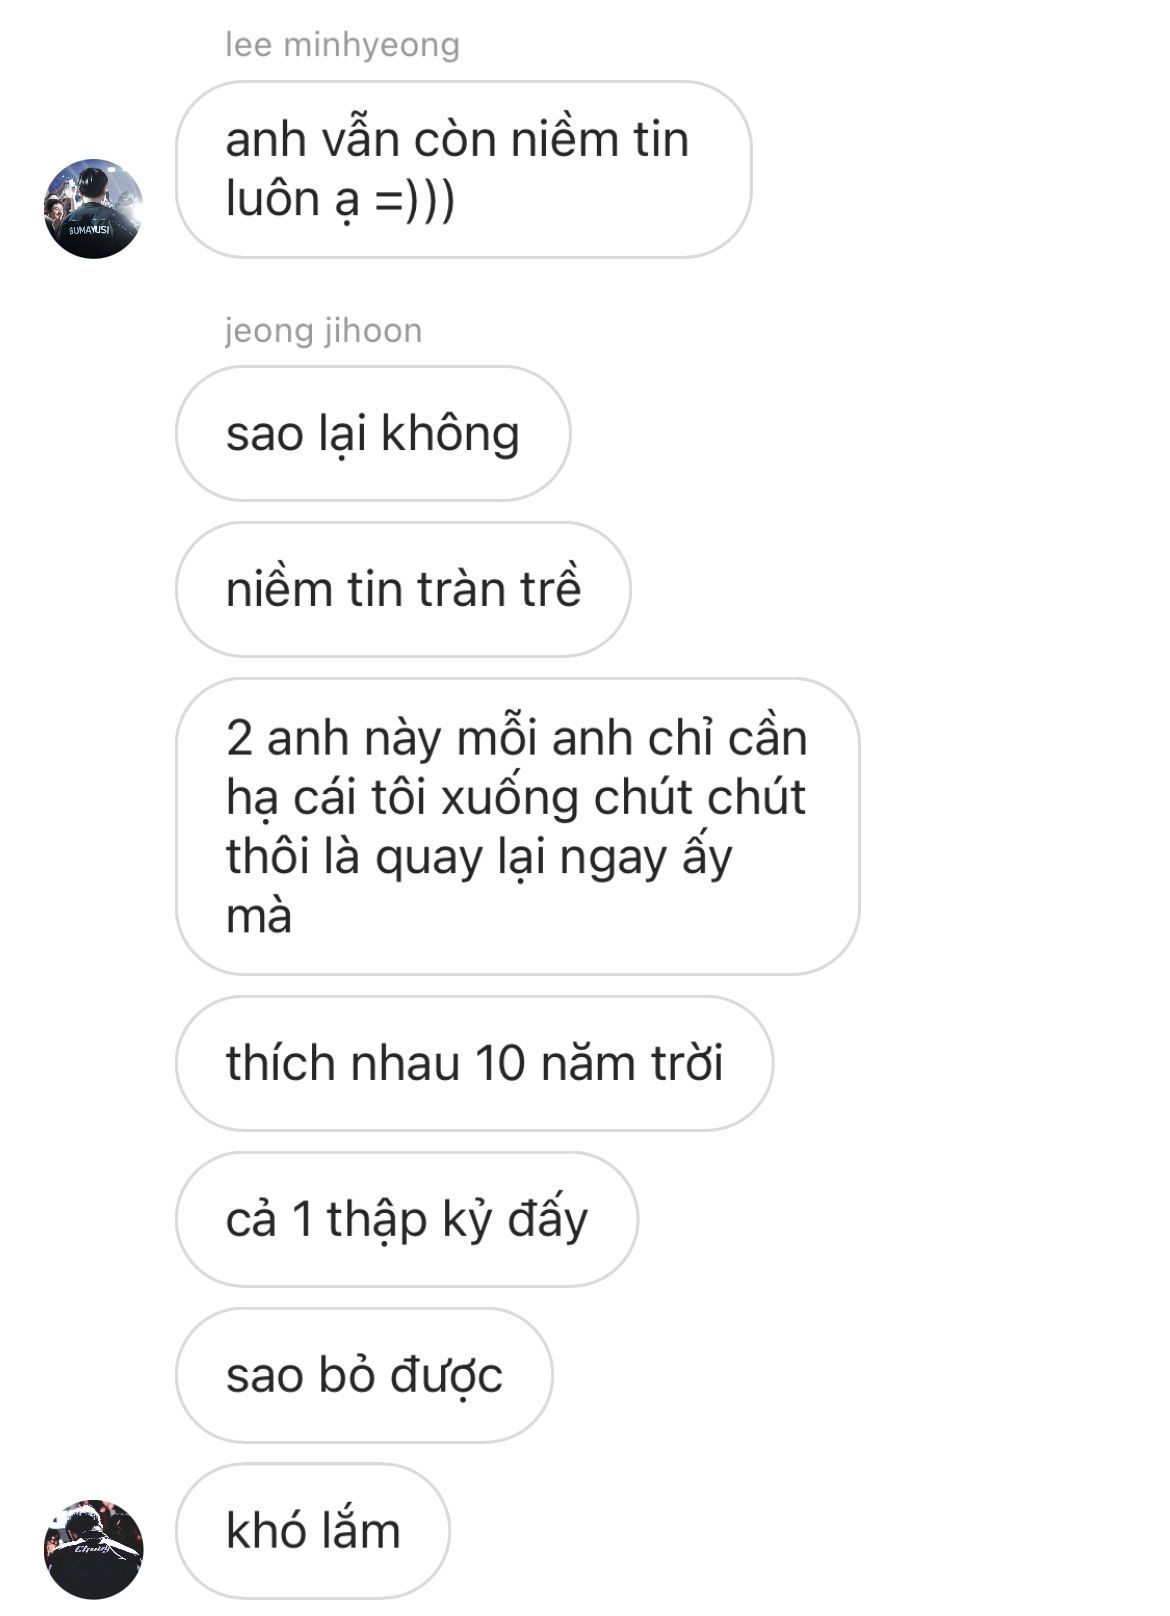1170x1616 pixels.
Task: Tap the sender name jeong jihoon
Action: coord(323,330)
